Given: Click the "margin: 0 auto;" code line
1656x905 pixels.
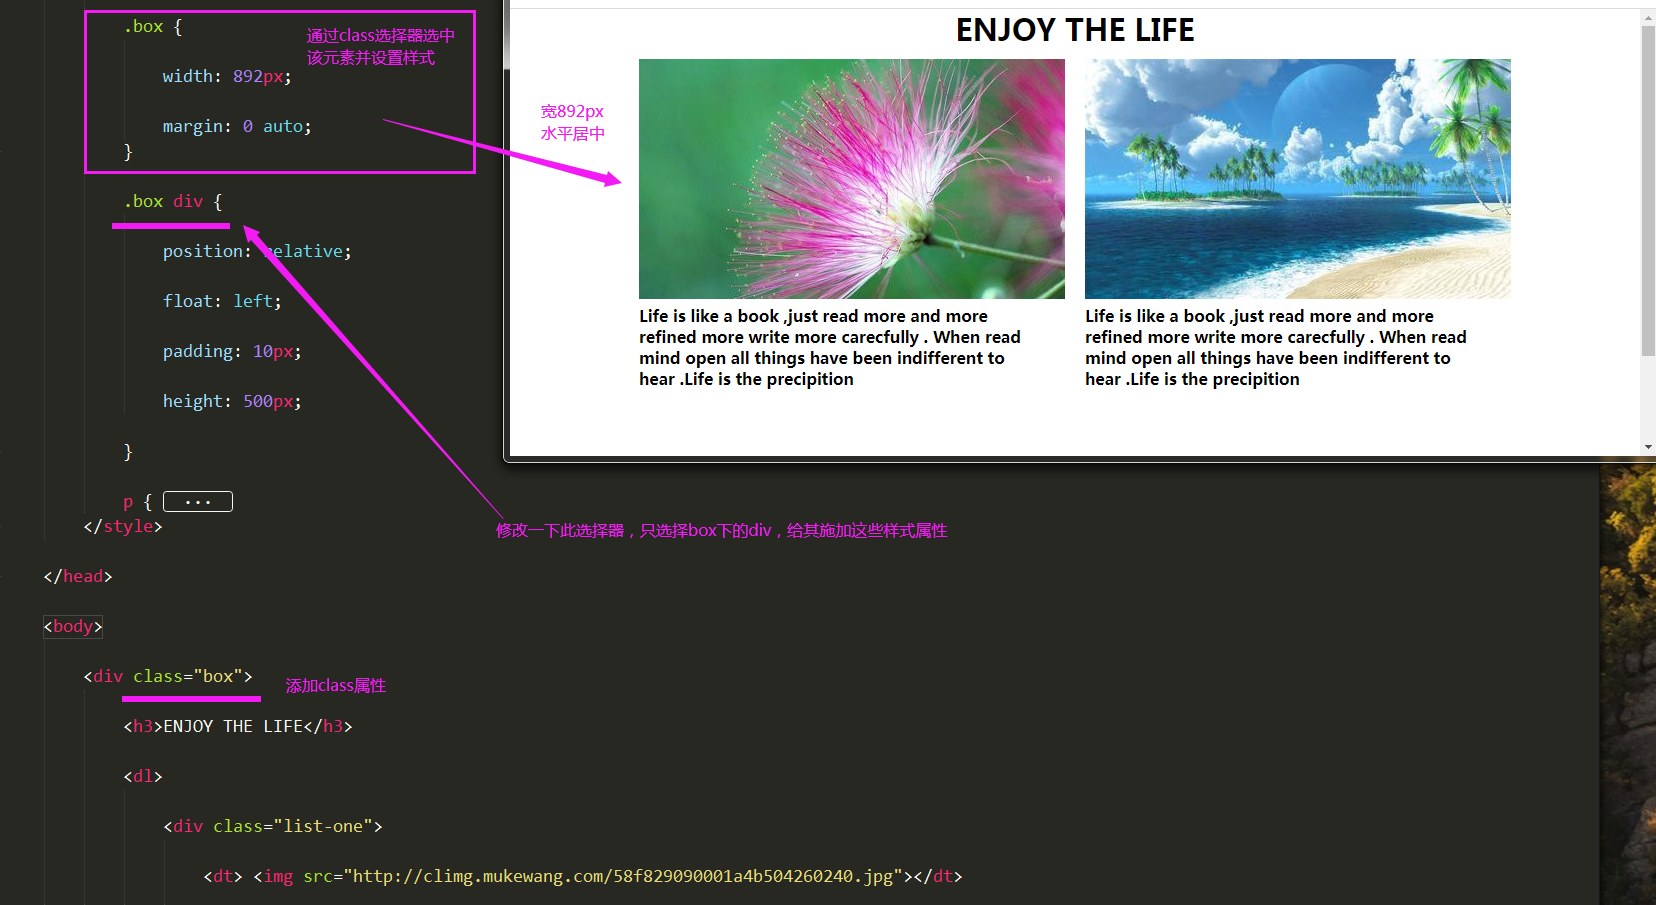Looking at the screenshot, I should (237, 126).
